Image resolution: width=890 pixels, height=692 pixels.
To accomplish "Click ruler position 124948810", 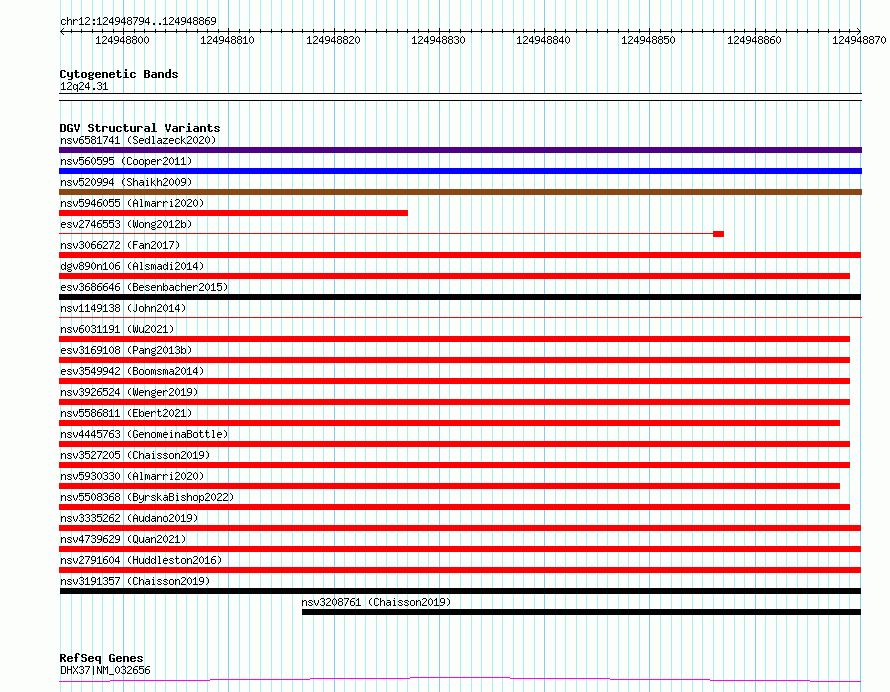I will point(227,40).
